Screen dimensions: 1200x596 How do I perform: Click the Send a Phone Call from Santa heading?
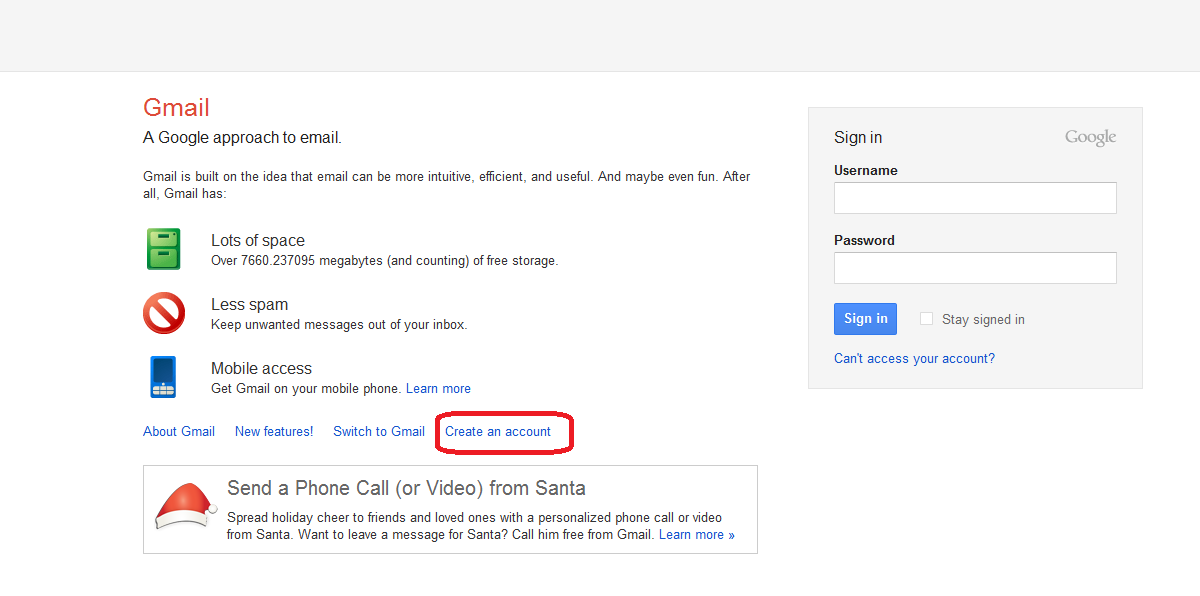click(406, 489)
